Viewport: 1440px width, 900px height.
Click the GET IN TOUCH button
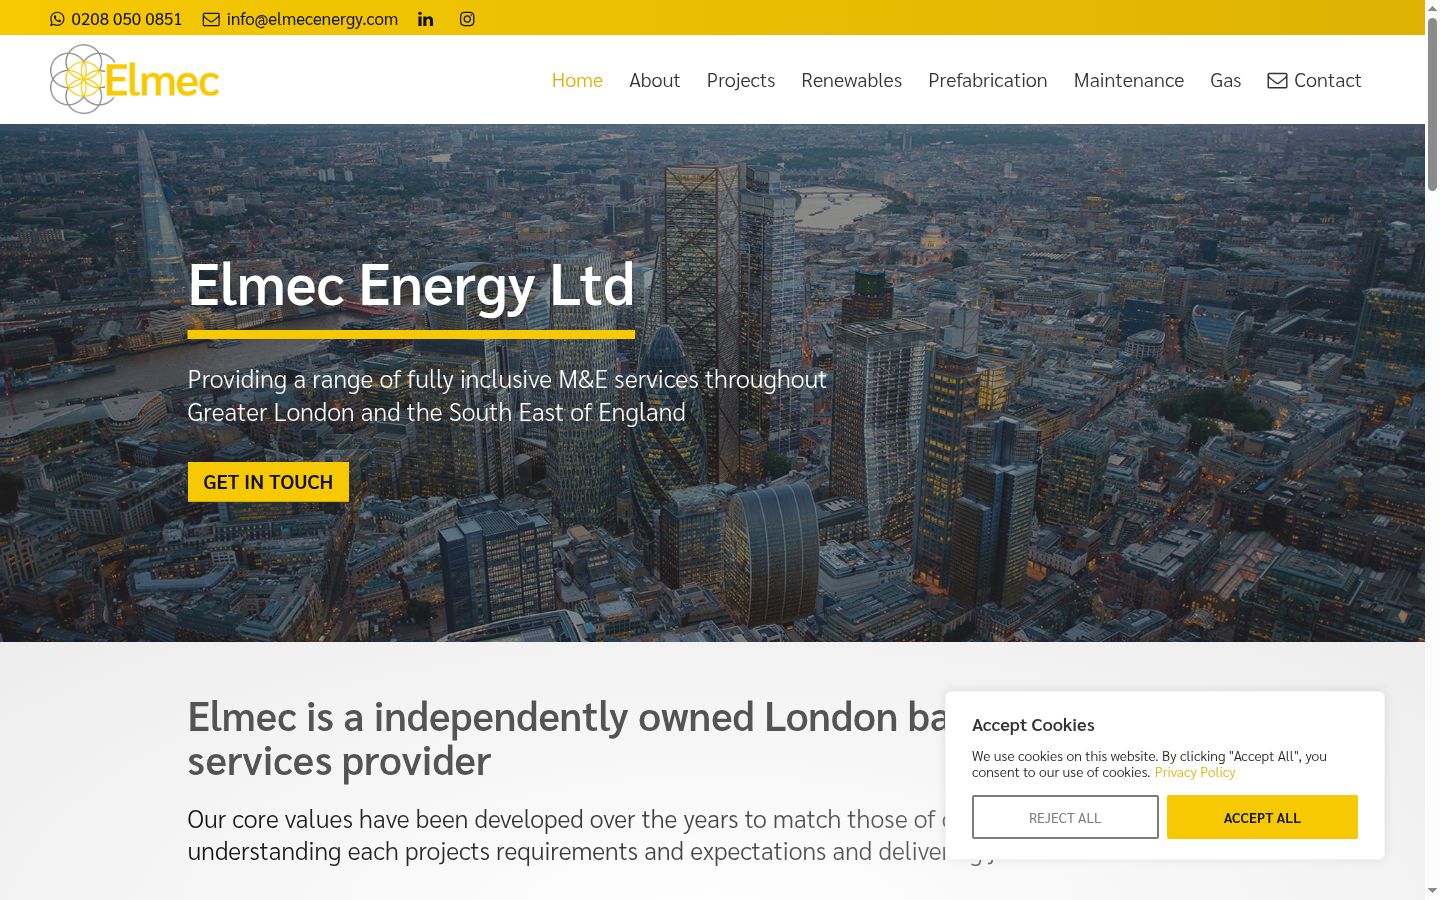[x=268, y=482]
